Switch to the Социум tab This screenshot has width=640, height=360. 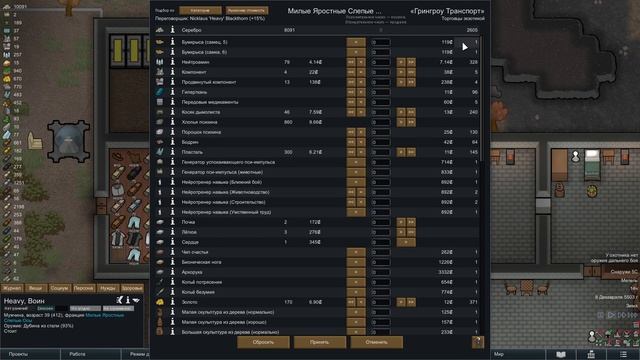pos(60,288)
